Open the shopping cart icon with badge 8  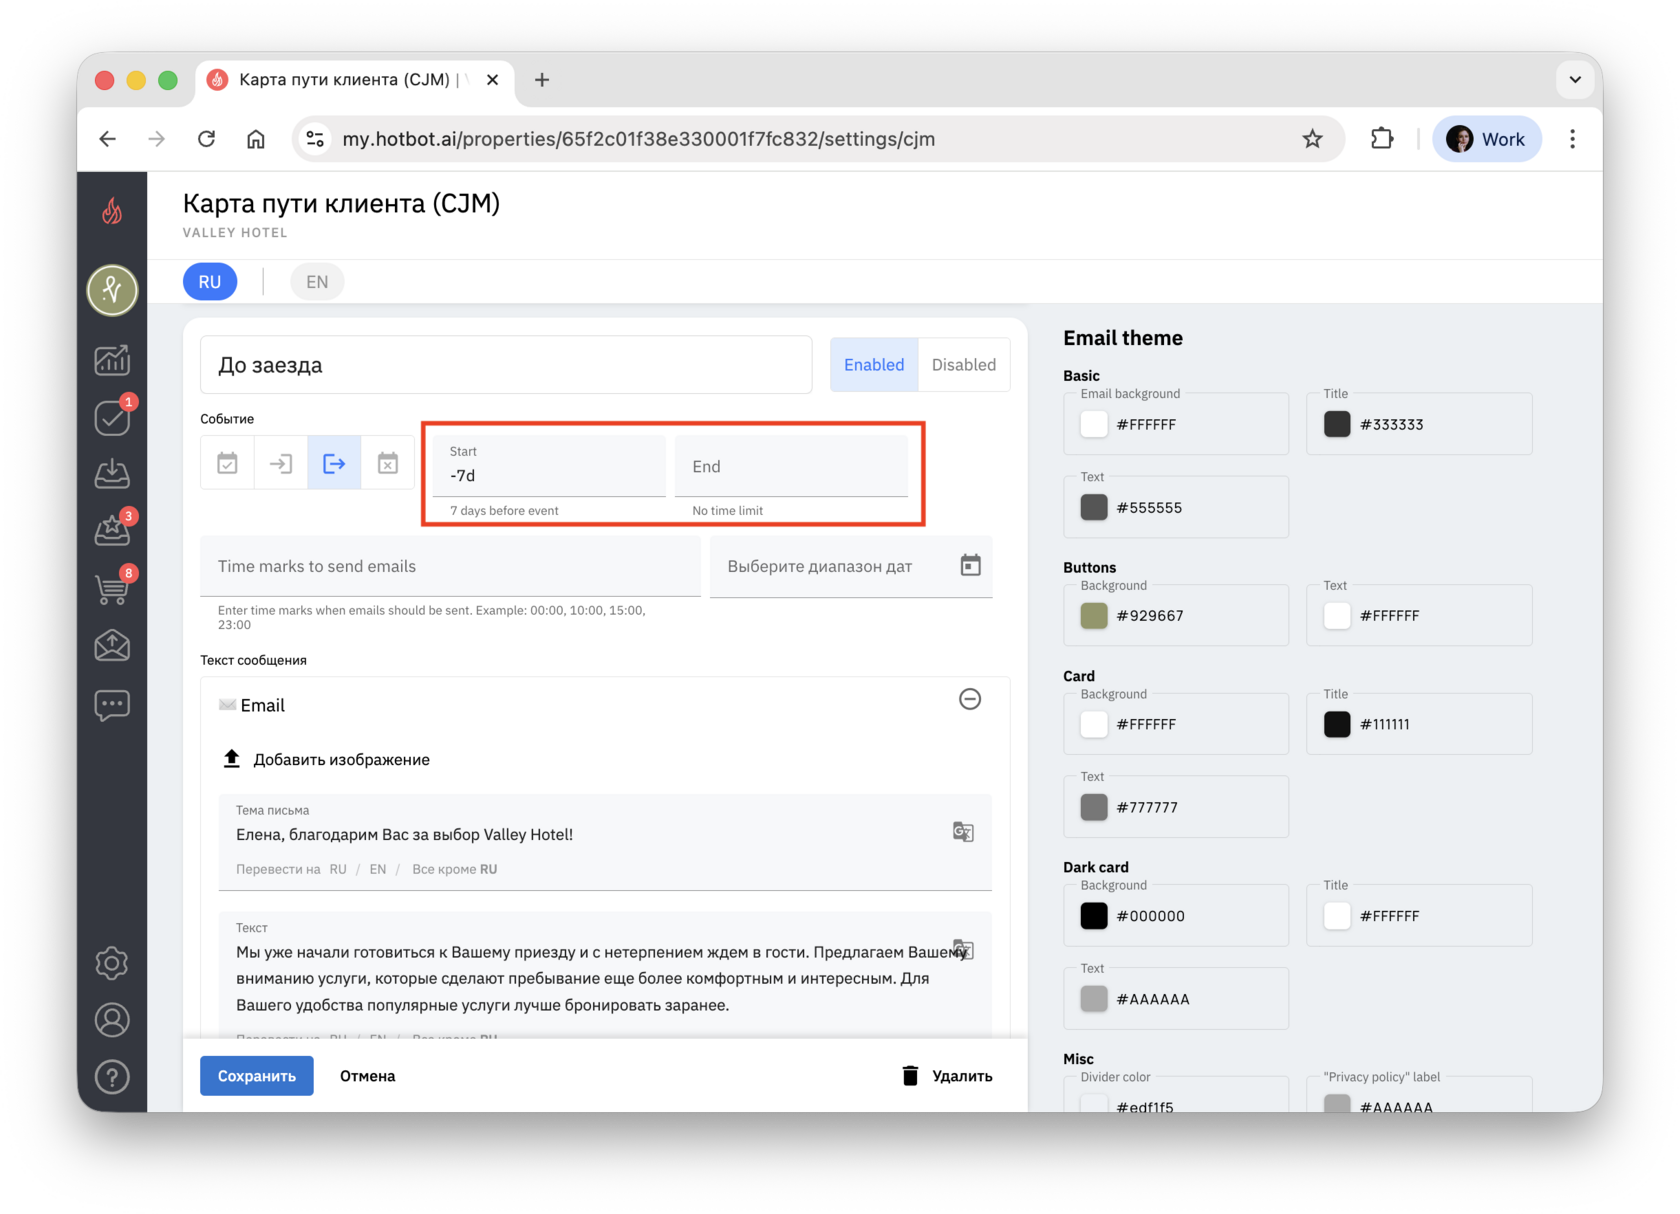click(x=112, y=588)
